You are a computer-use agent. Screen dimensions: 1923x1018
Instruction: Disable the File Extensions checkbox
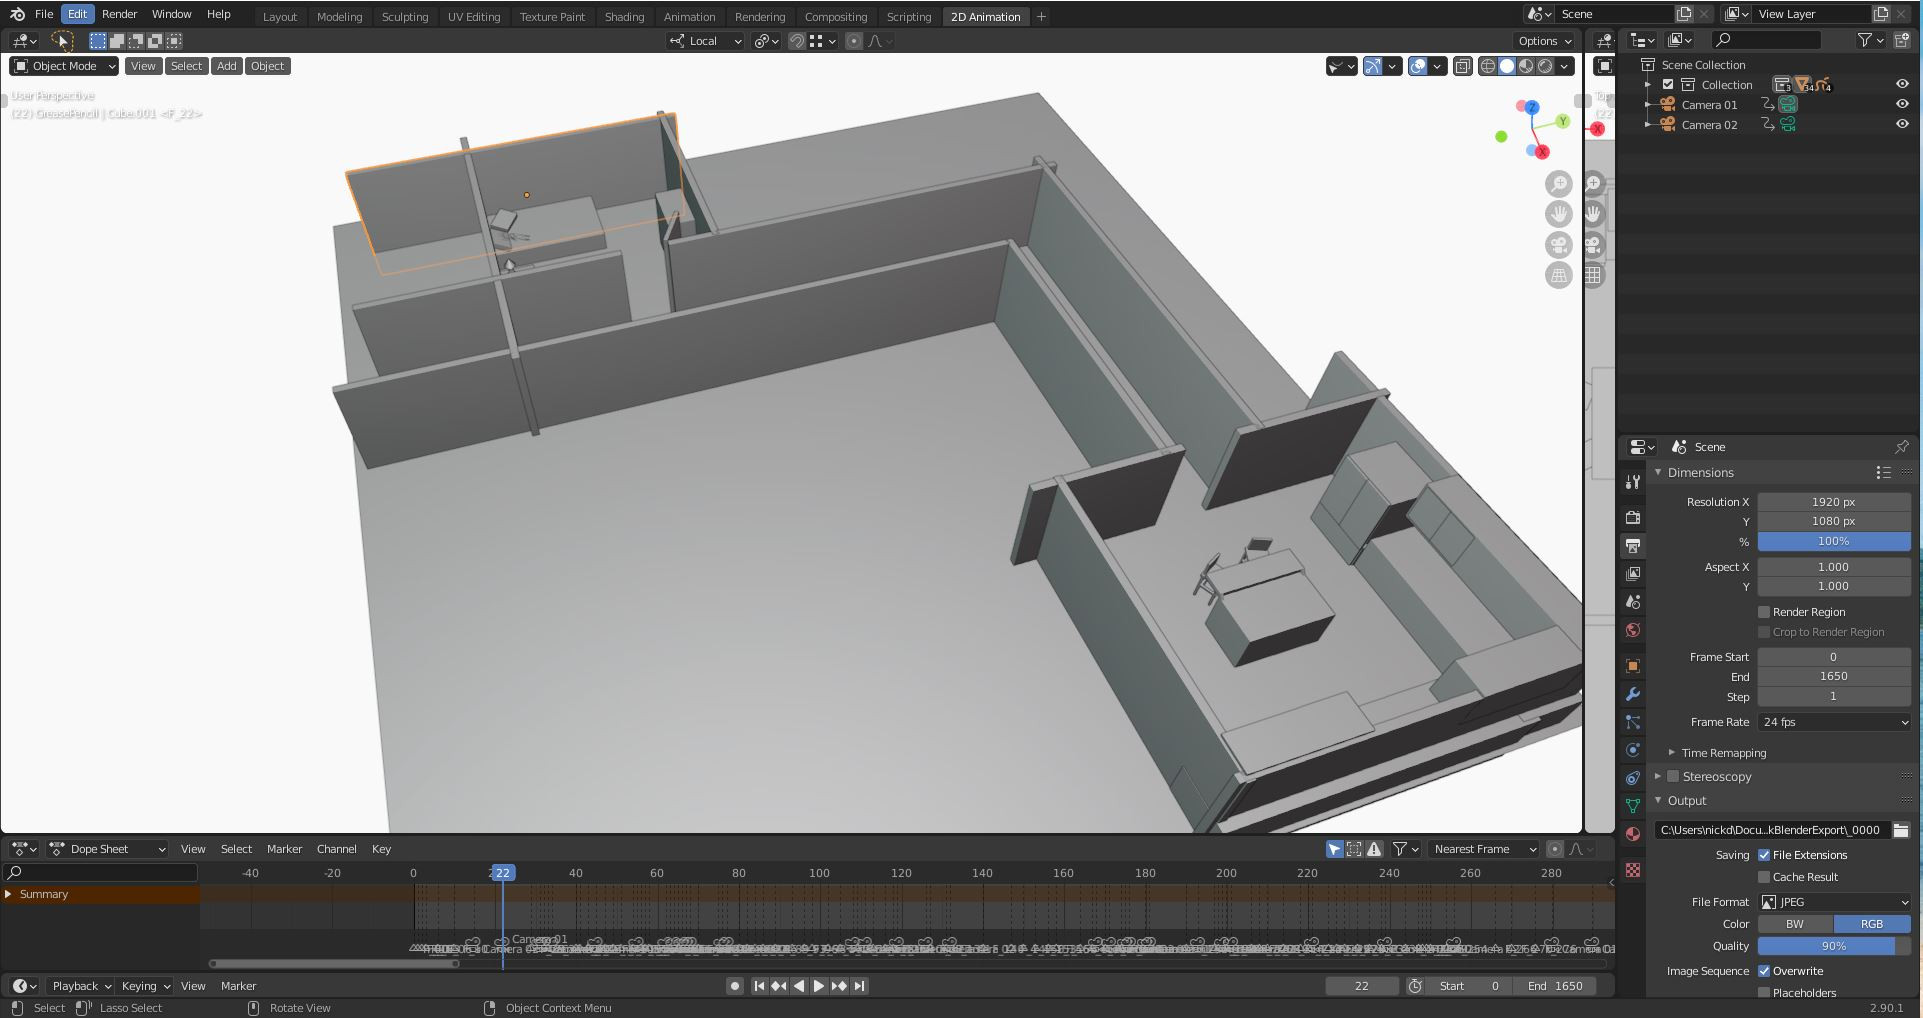1764,855
